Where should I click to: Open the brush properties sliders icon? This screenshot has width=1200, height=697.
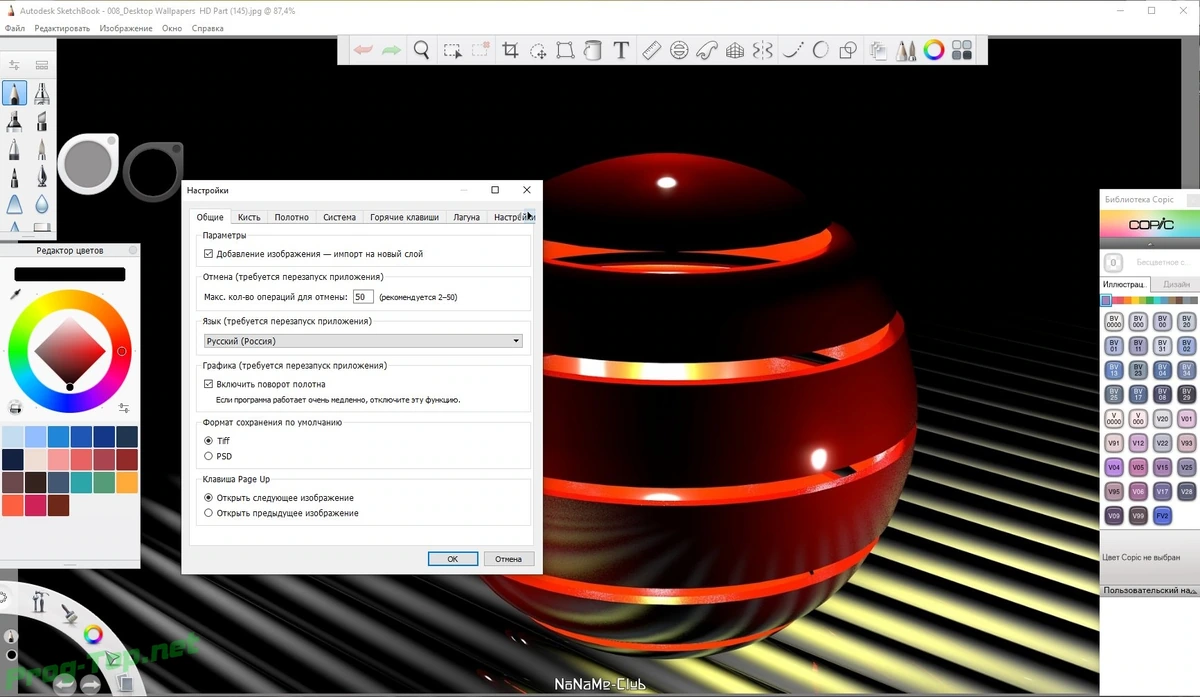14,65
